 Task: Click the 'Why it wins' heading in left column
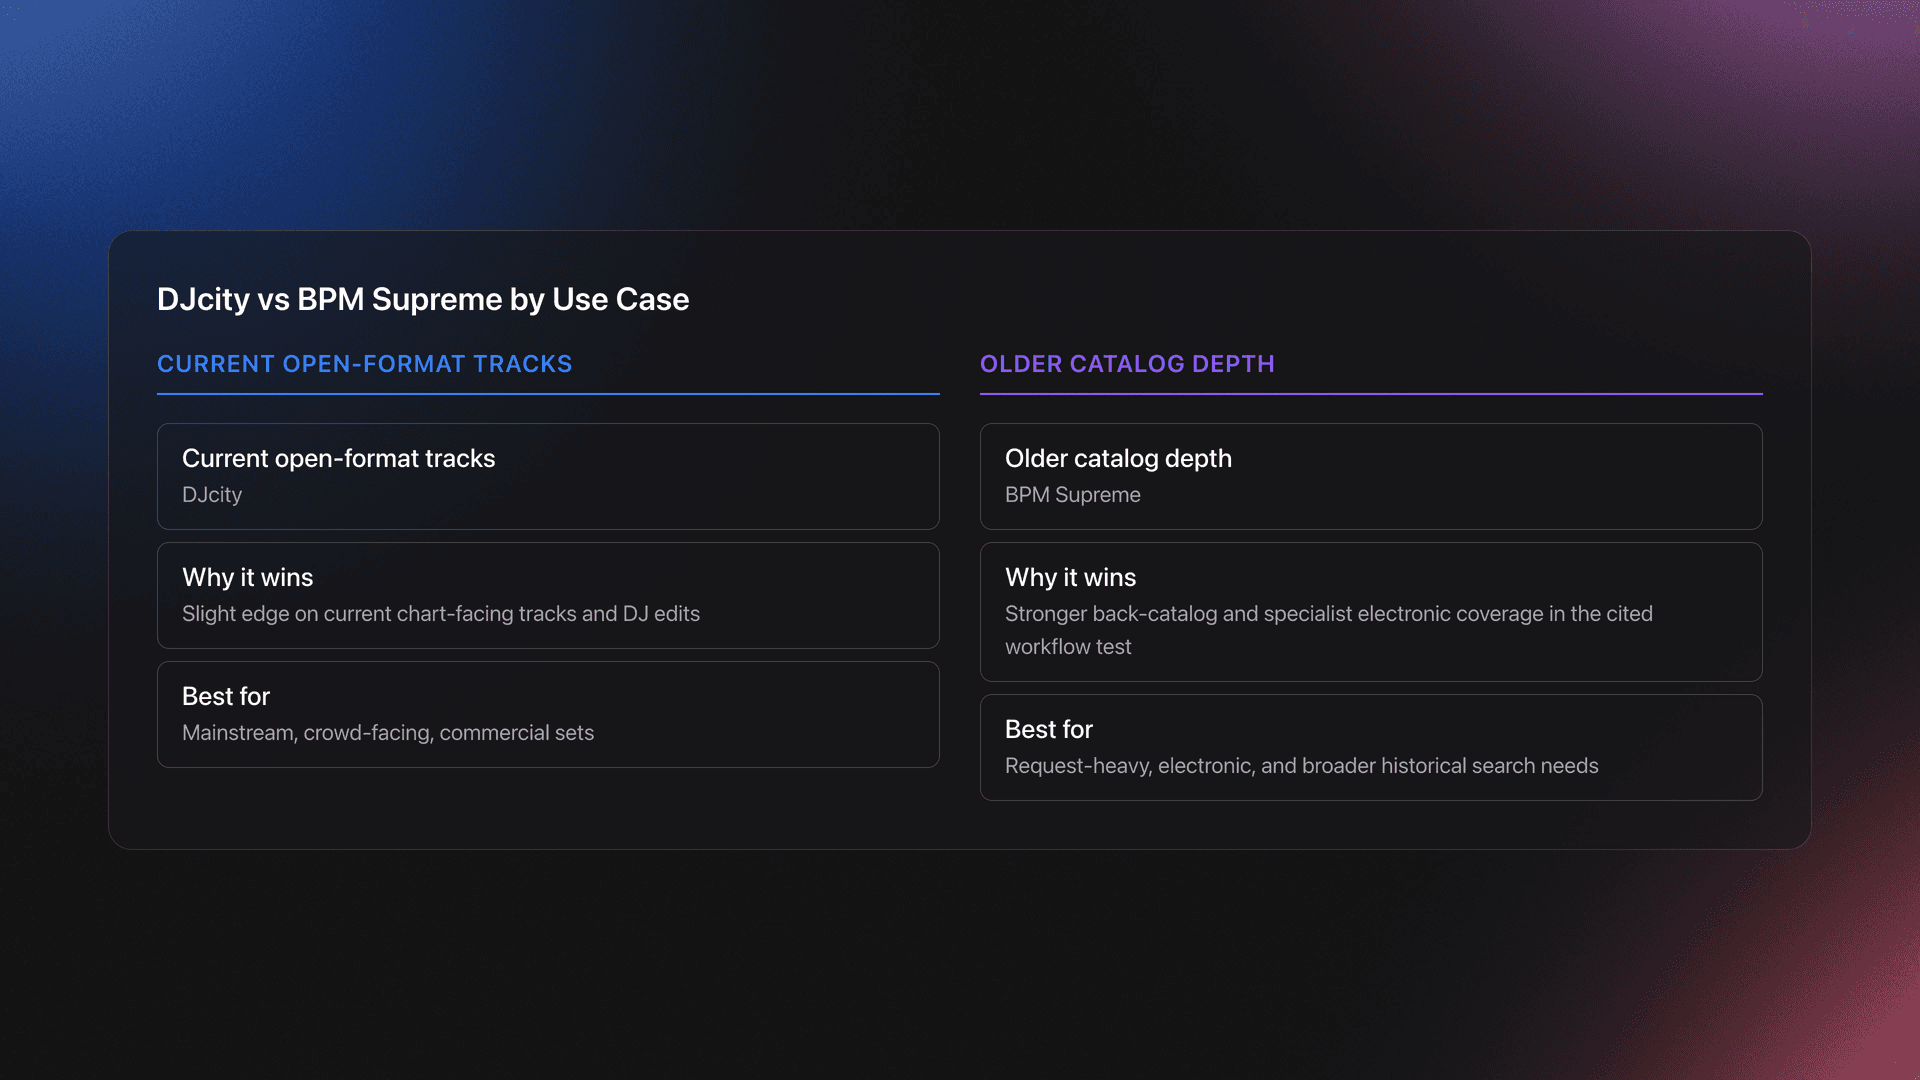click(247, 577)
